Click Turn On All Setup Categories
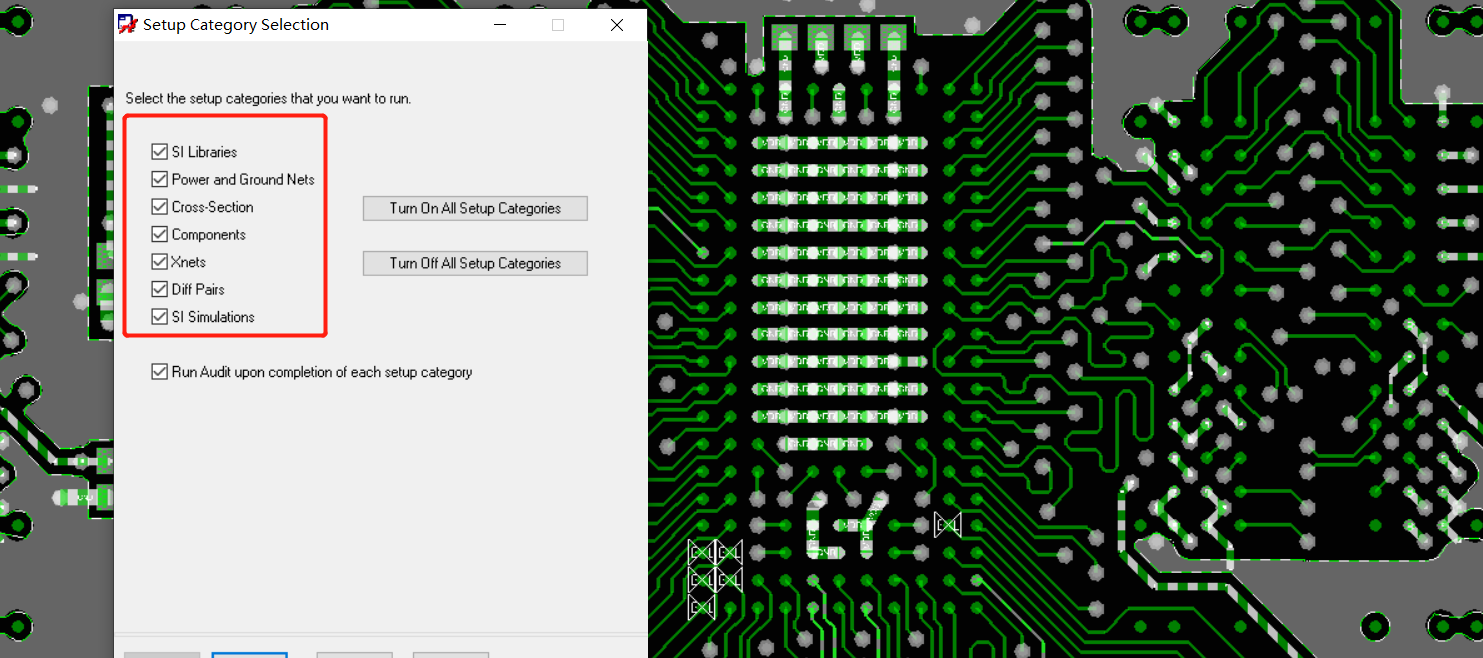 pos(475,208)
